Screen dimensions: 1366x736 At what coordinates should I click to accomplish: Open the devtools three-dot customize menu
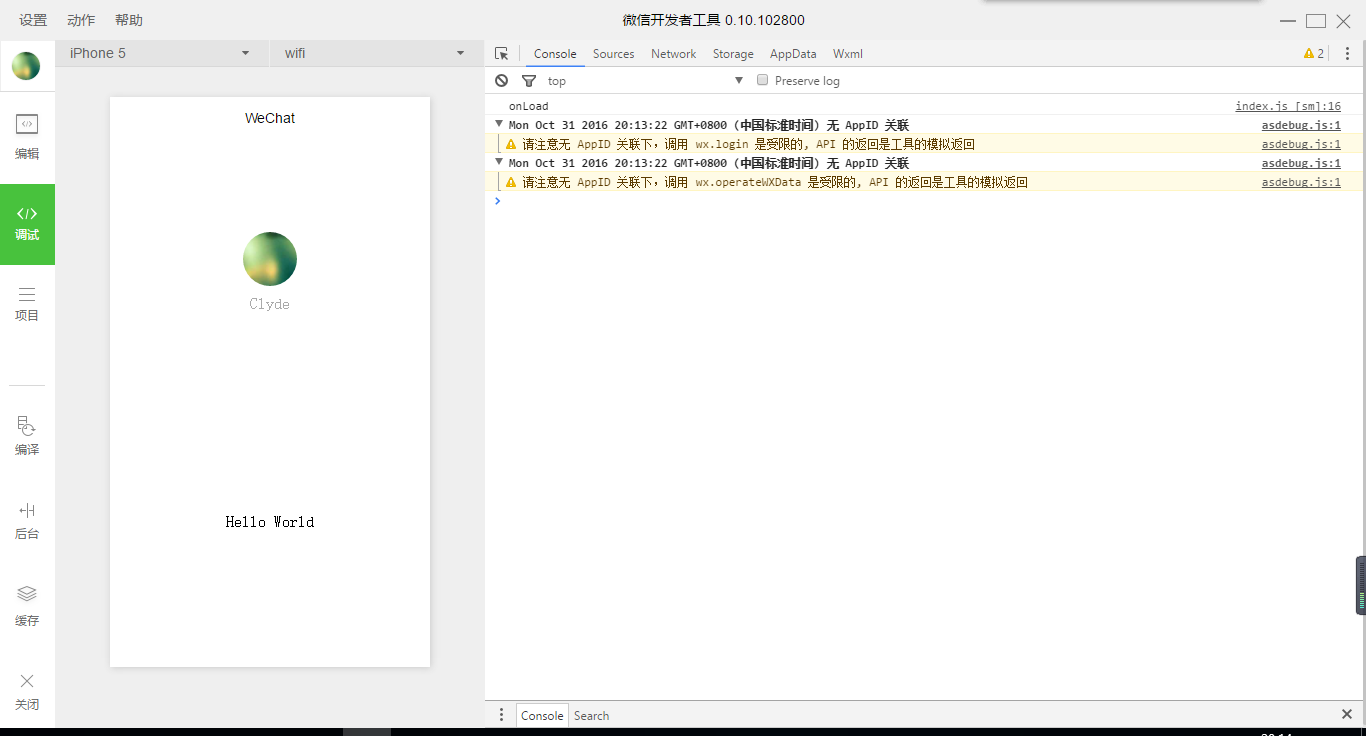[x=1347, y=54]
